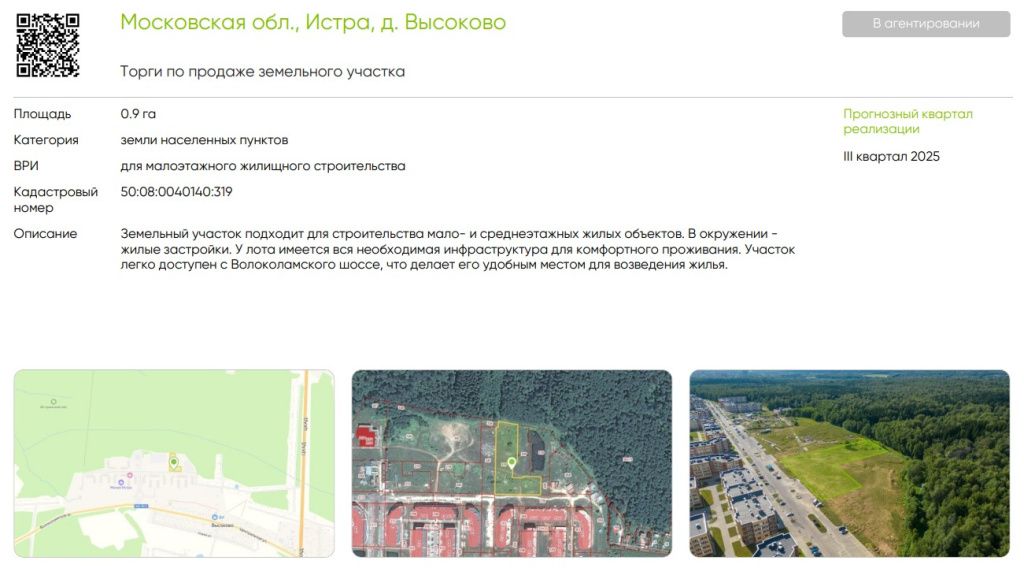Click the "Описание" field label
This screenshot has height=579, width=1024.
pos(45,234)
